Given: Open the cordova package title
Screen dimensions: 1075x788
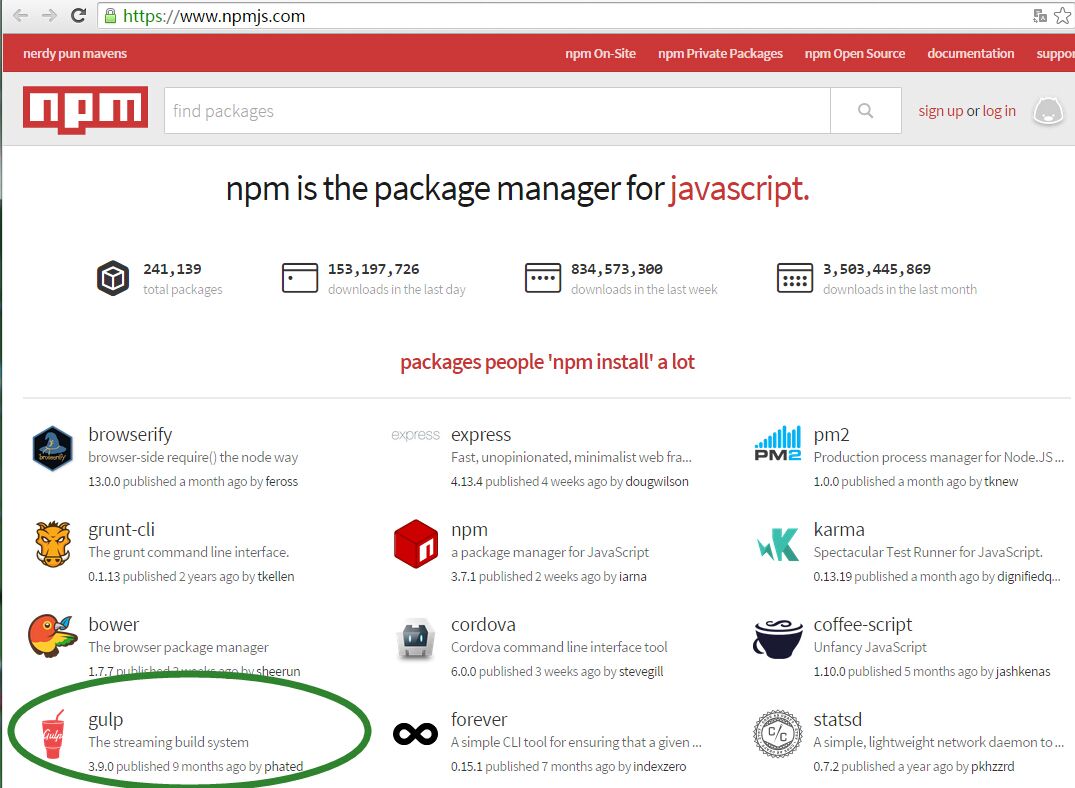Looking at the screenshot, I should tap(483, 624).
